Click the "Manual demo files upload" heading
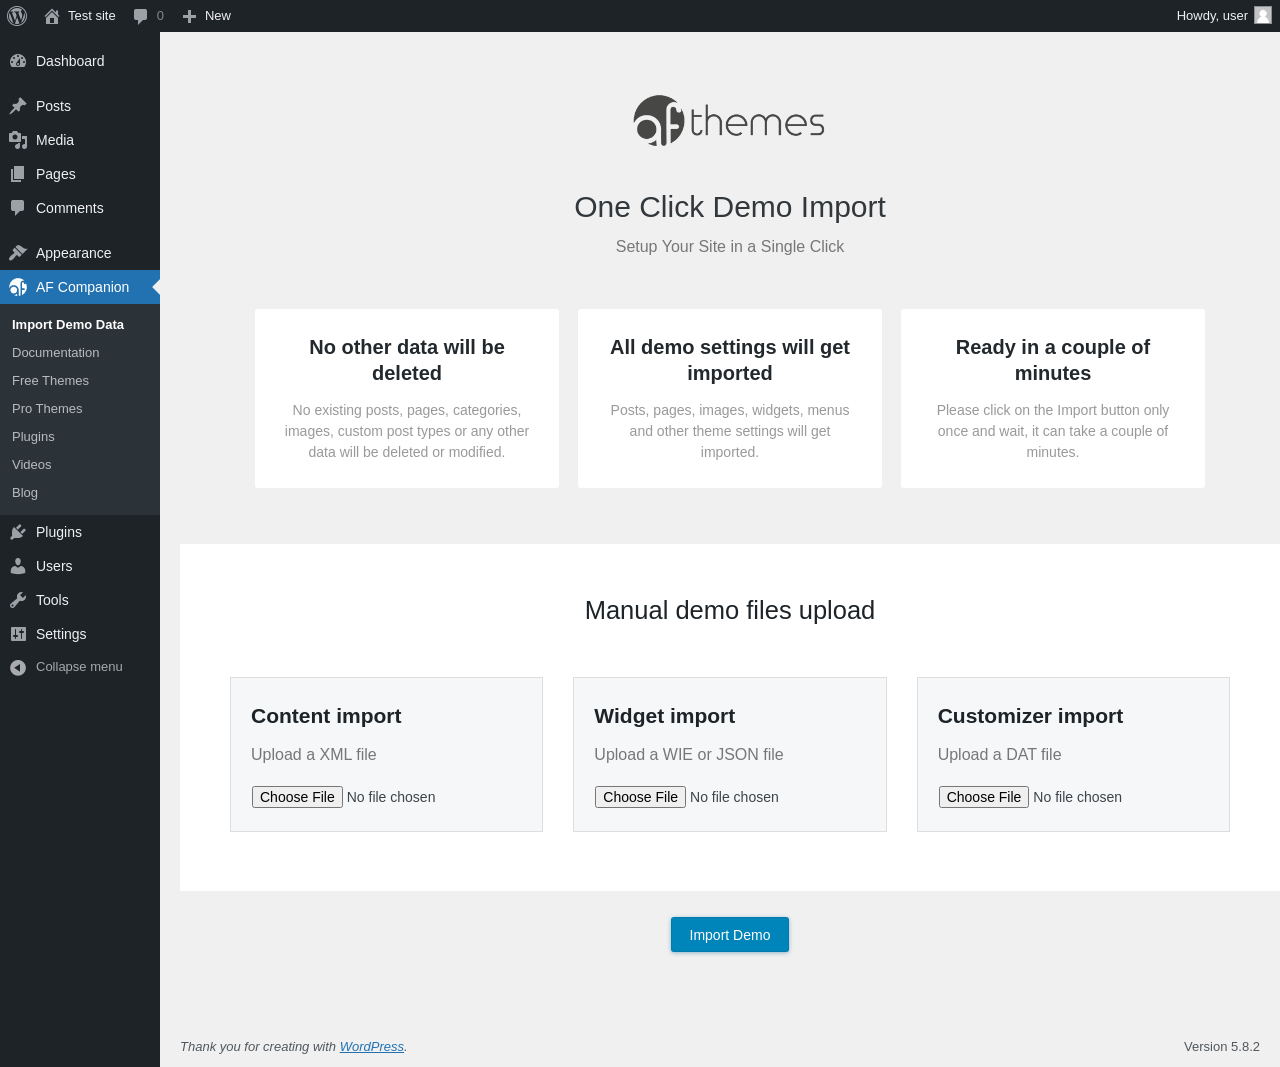Image resolution: width=1280 pixels, height=1067 pixels. point(730,610)
